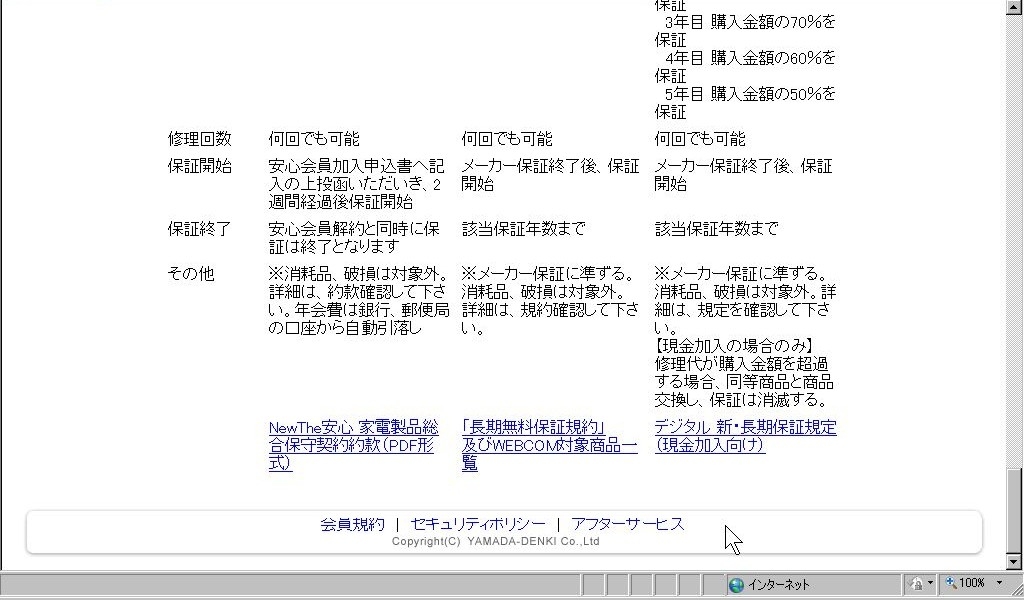Image resolution: width=1024 pixels, height=600 pixels.
Task: Click 安心会員解約と同時に保証は終了となります text
Action: (x=354, y=238)
